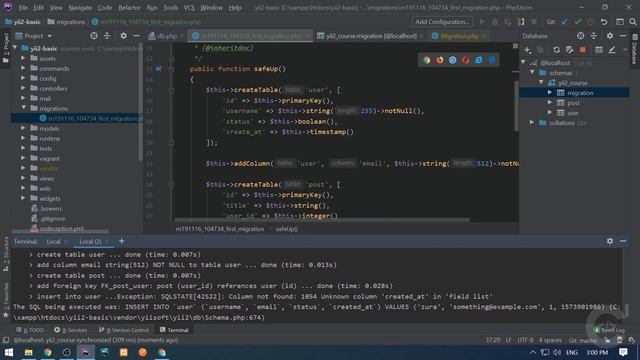The height and width of the screenshot is (360, 640).
Task: Switch to Migration.php editor tab
Action: [x=459, y=36]
